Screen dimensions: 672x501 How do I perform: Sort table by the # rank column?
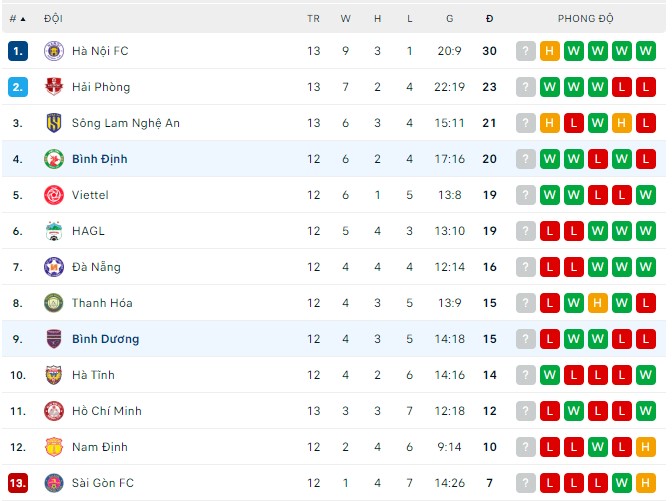click(x=18, y=19)
